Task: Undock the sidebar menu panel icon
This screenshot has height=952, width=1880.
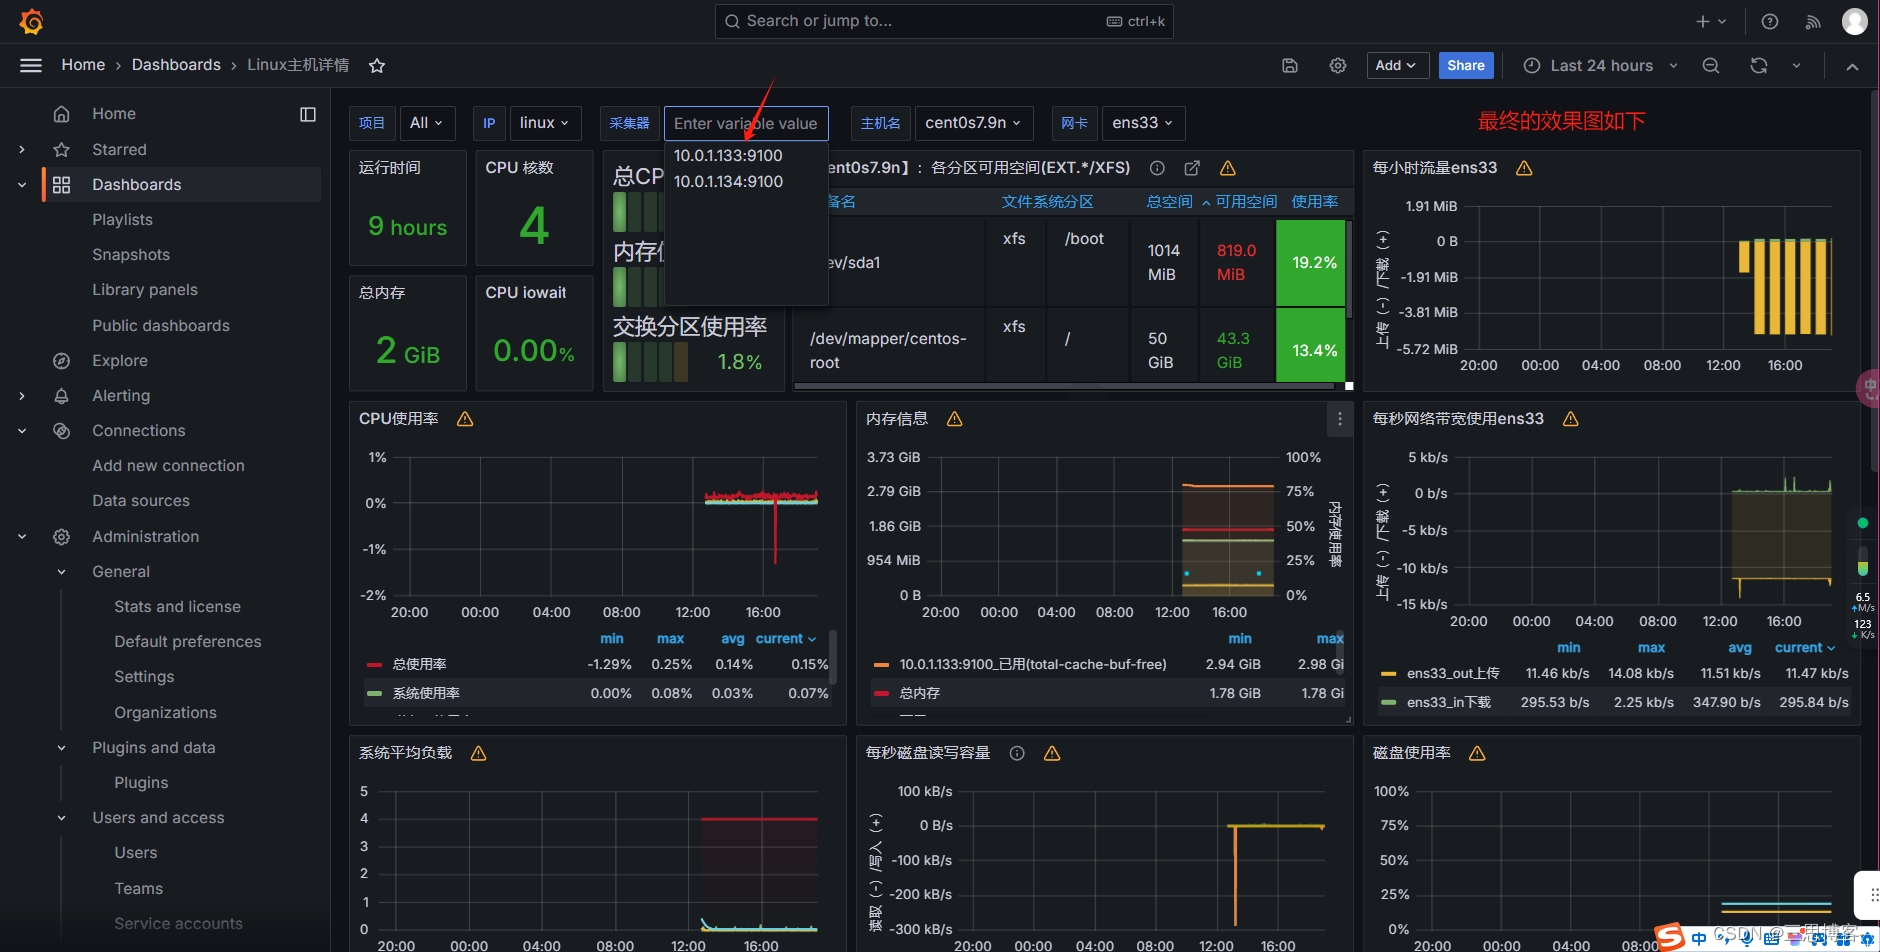Action: click(x=308, y=114)
